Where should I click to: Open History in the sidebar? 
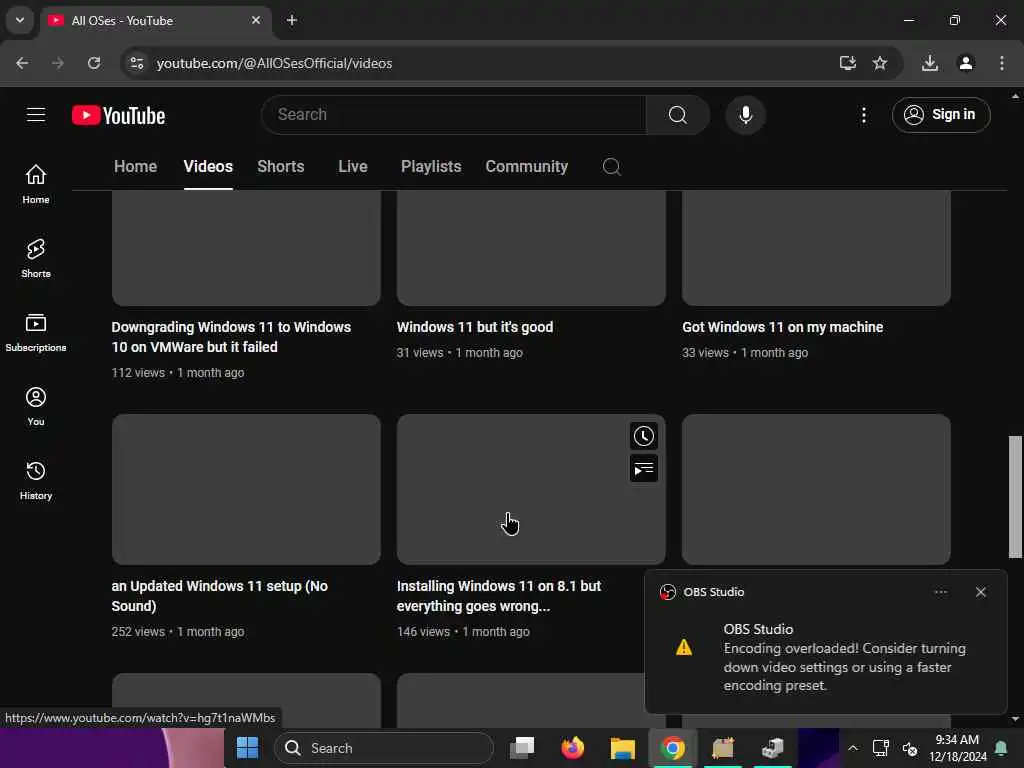tap(36, 480)
